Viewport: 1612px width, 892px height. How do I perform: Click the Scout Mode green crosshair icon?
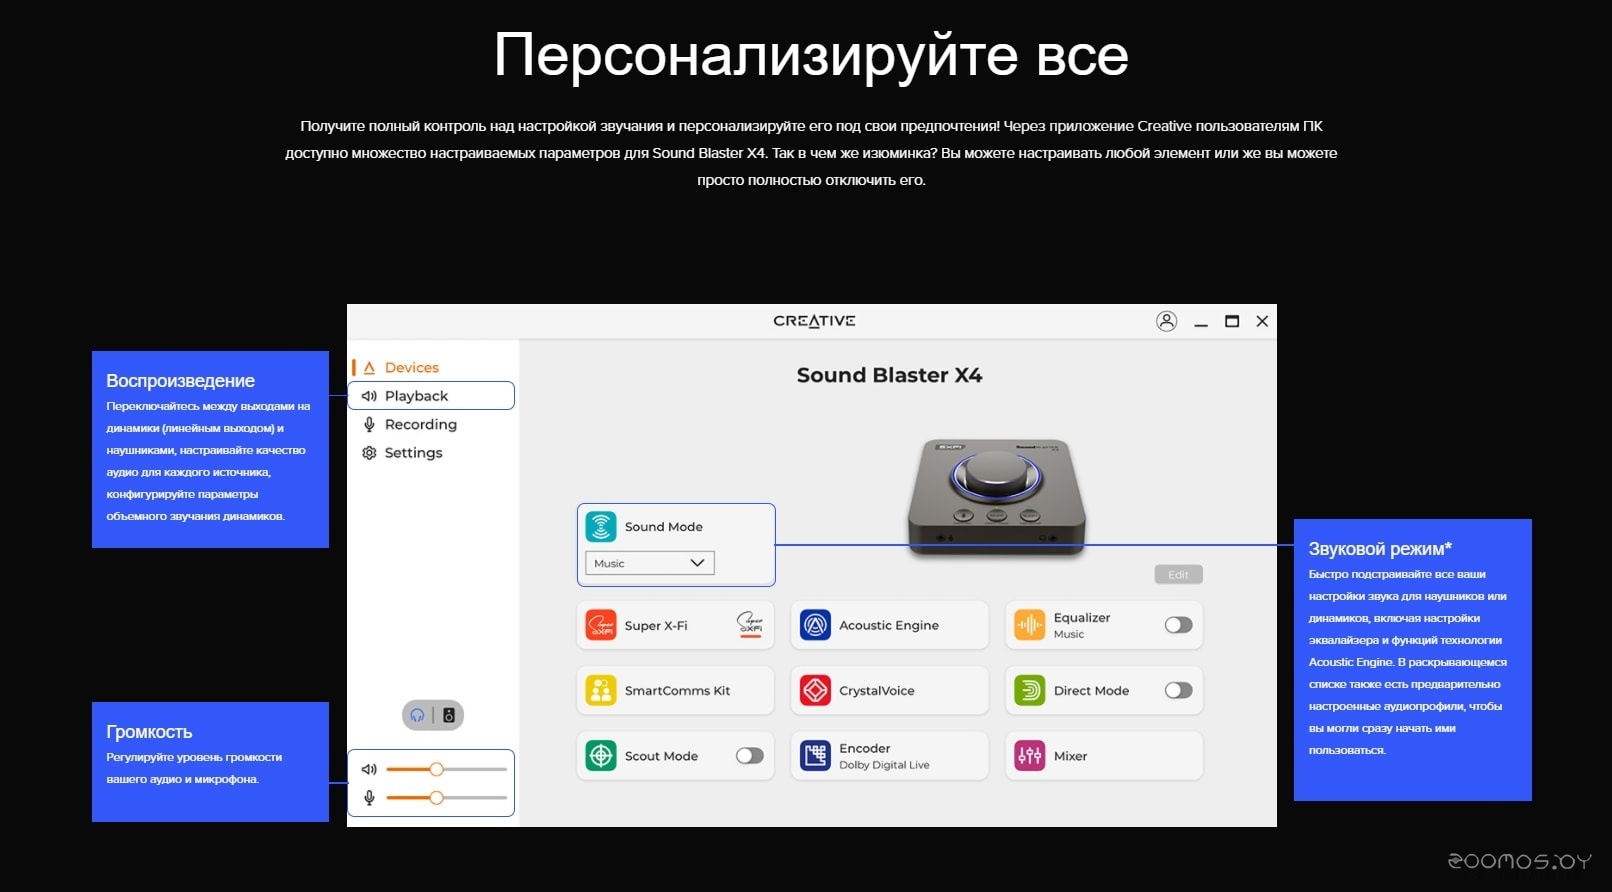click(601, 756)
